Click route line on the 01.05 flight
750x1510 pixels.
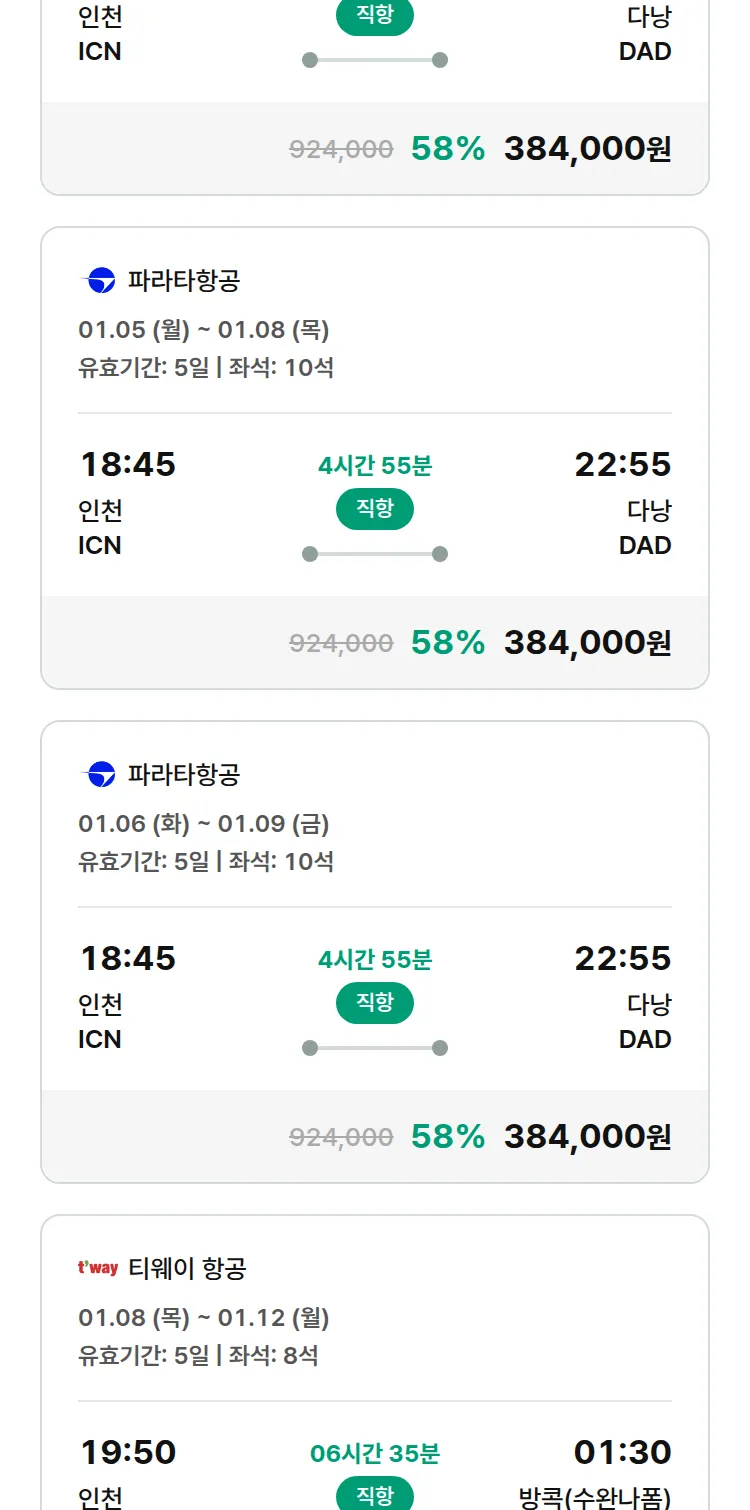tap(375, 554)
